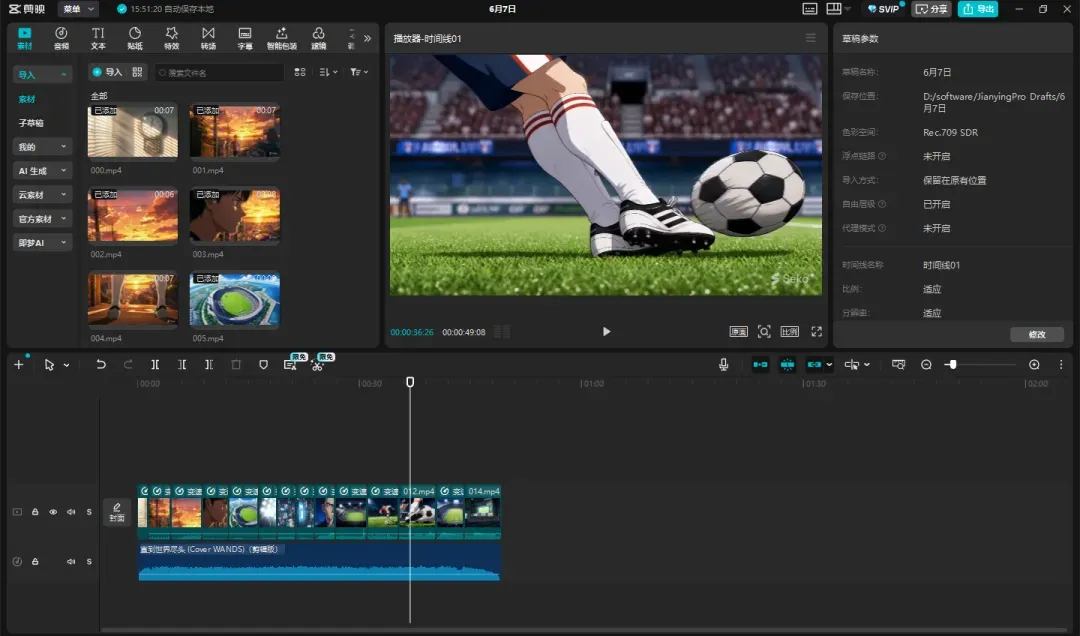Open the 文本 text panel
This screenshot has height=636, width=1080.
pyautogui.click(x=98, y=38)
